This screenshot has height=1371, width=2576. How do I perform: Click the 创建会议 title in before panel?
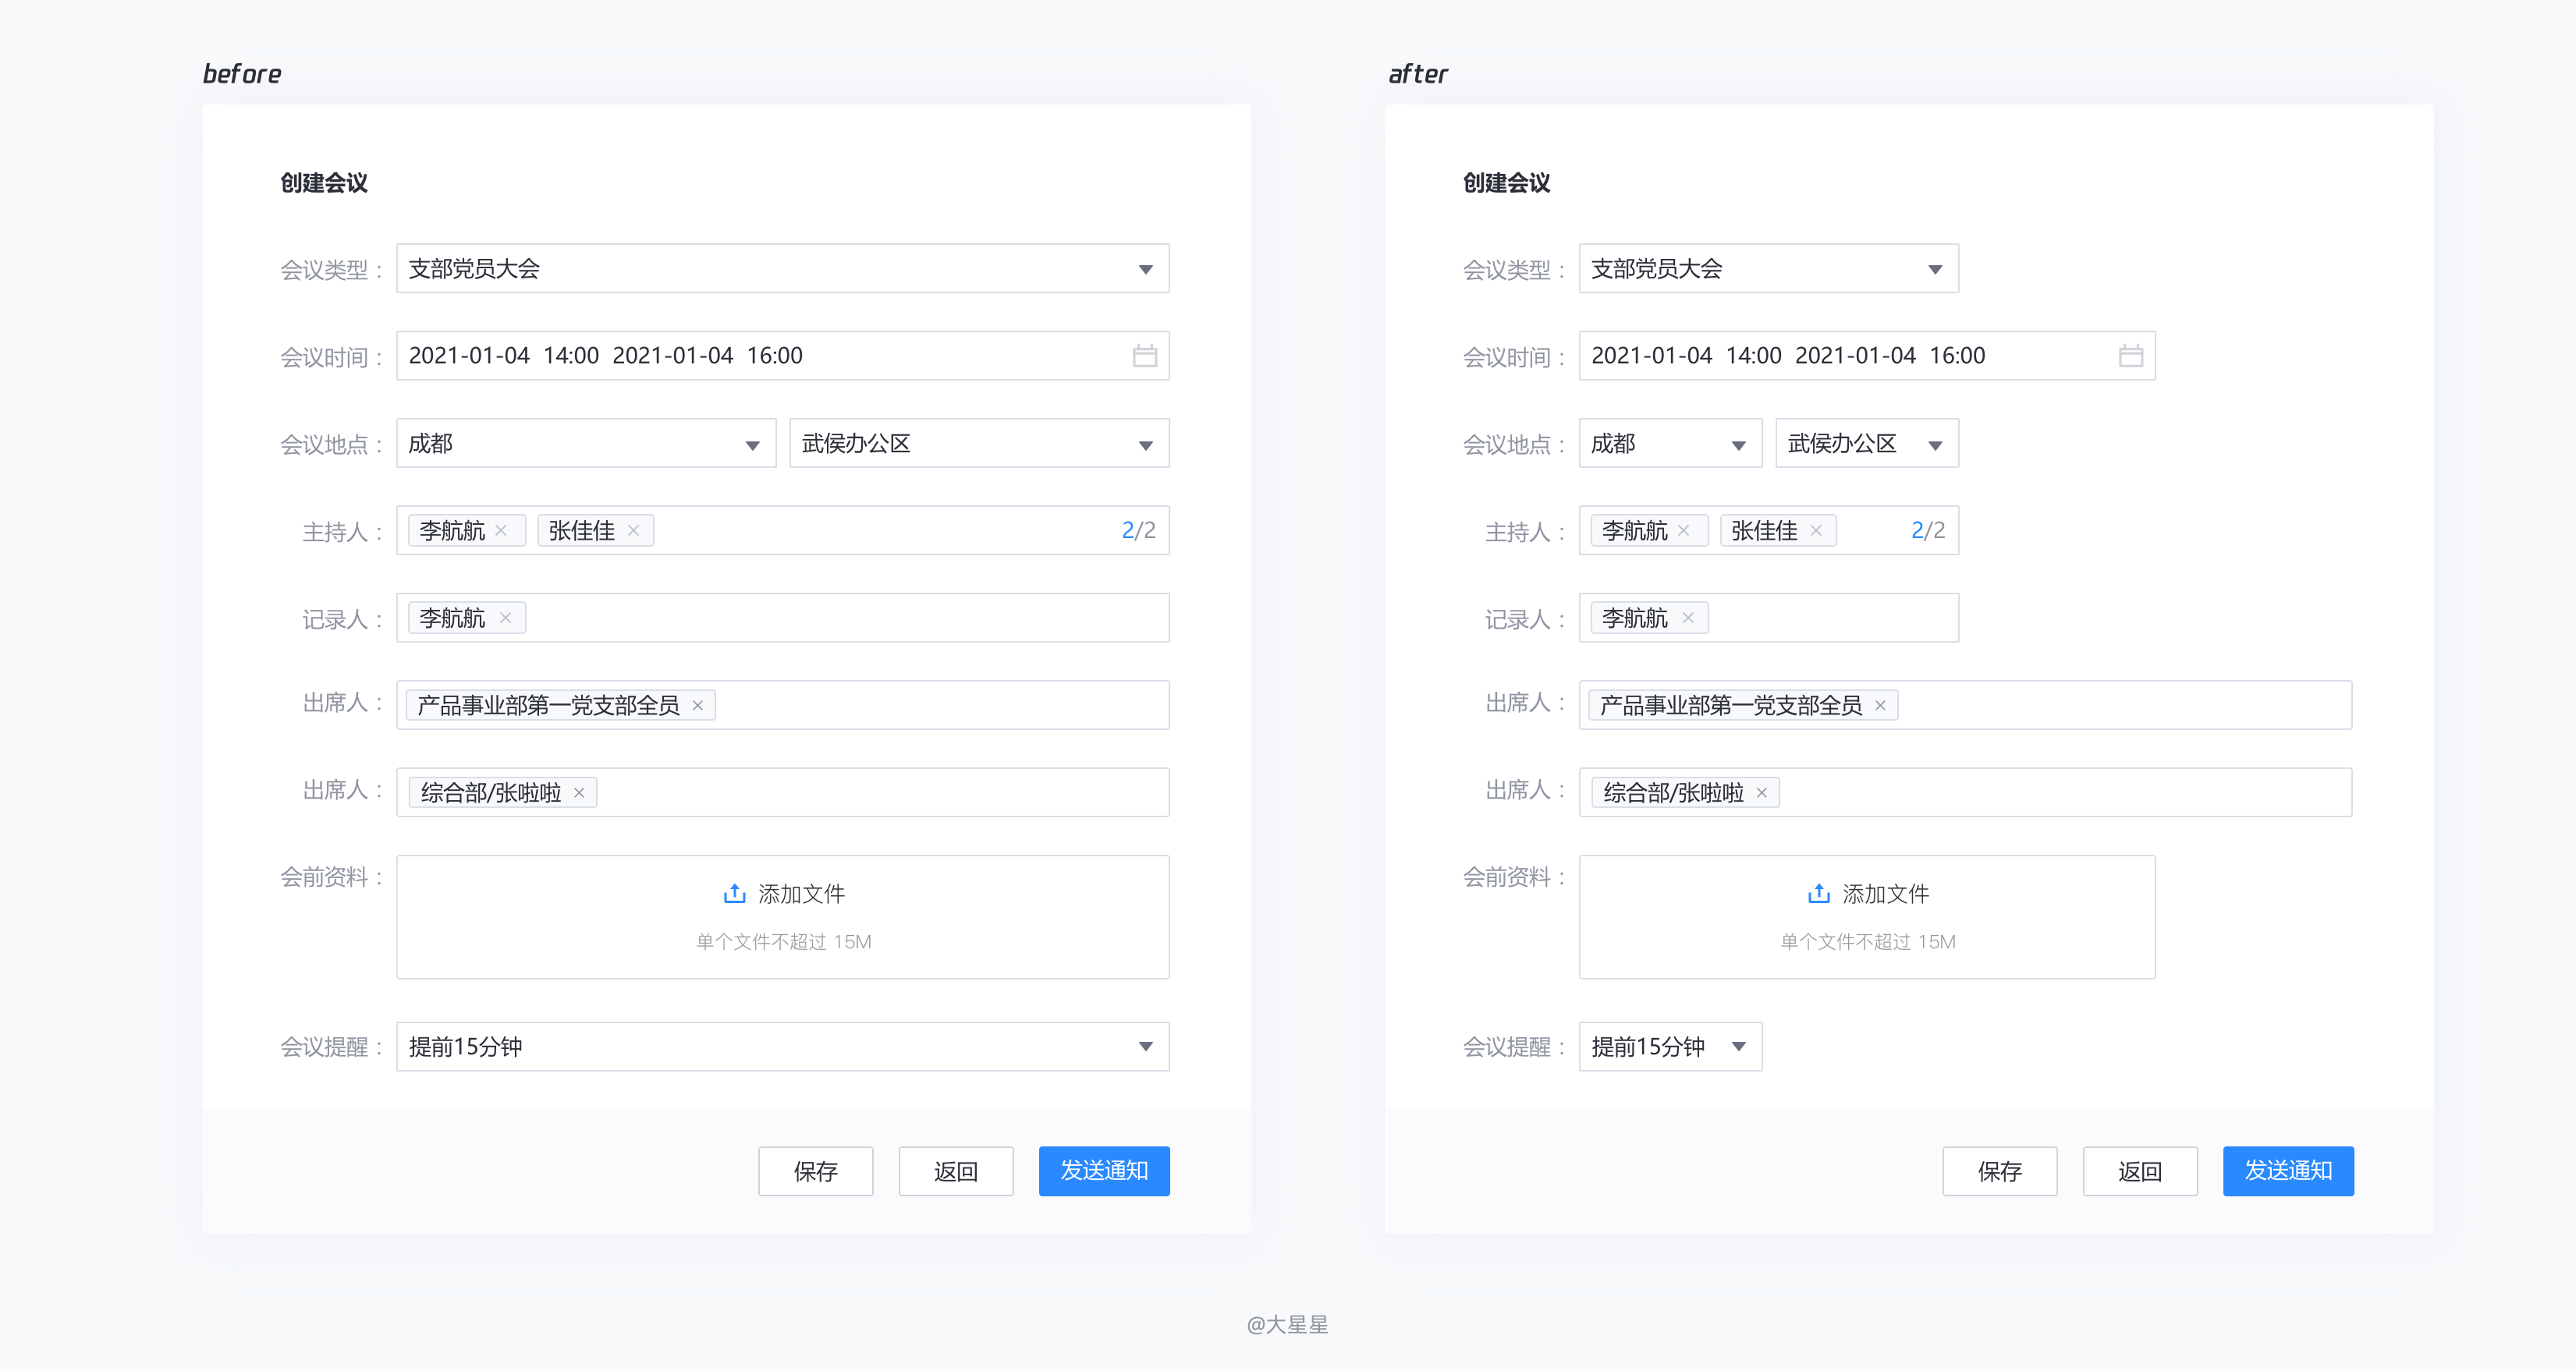324,183
